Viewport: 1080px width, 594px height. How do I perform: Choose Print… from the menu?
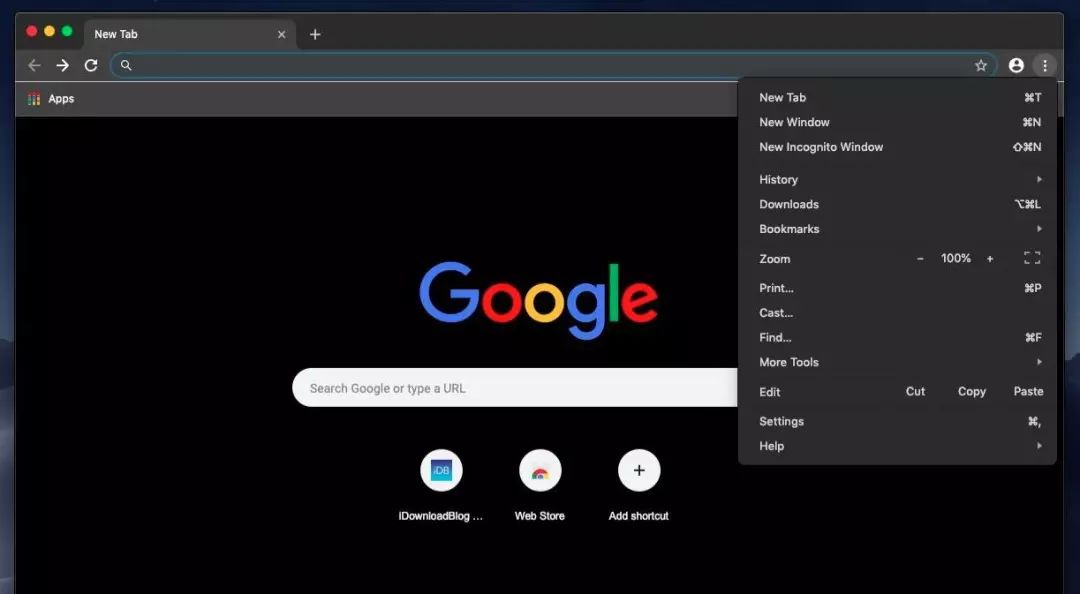[897, 288]
